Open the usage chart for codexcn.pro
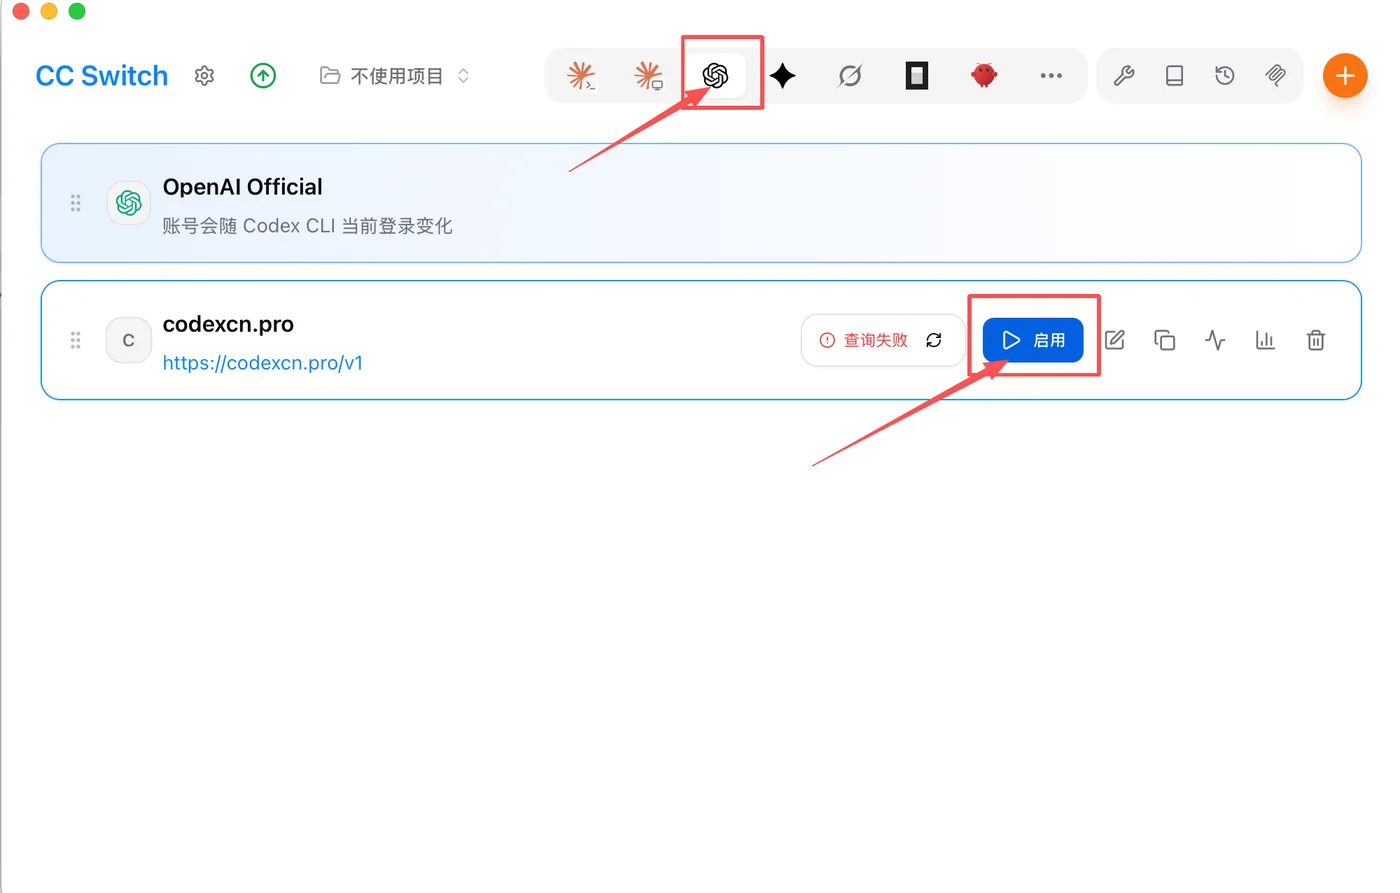Viewport: 1400px width, 893px height. (1265, 340)
